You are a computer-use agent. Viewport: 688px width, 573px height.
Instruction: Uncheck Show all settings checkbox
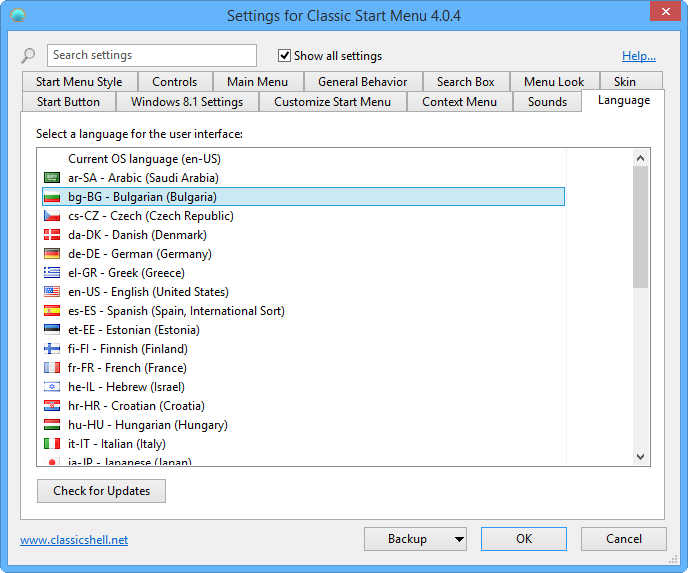click(x=284, y=56)
